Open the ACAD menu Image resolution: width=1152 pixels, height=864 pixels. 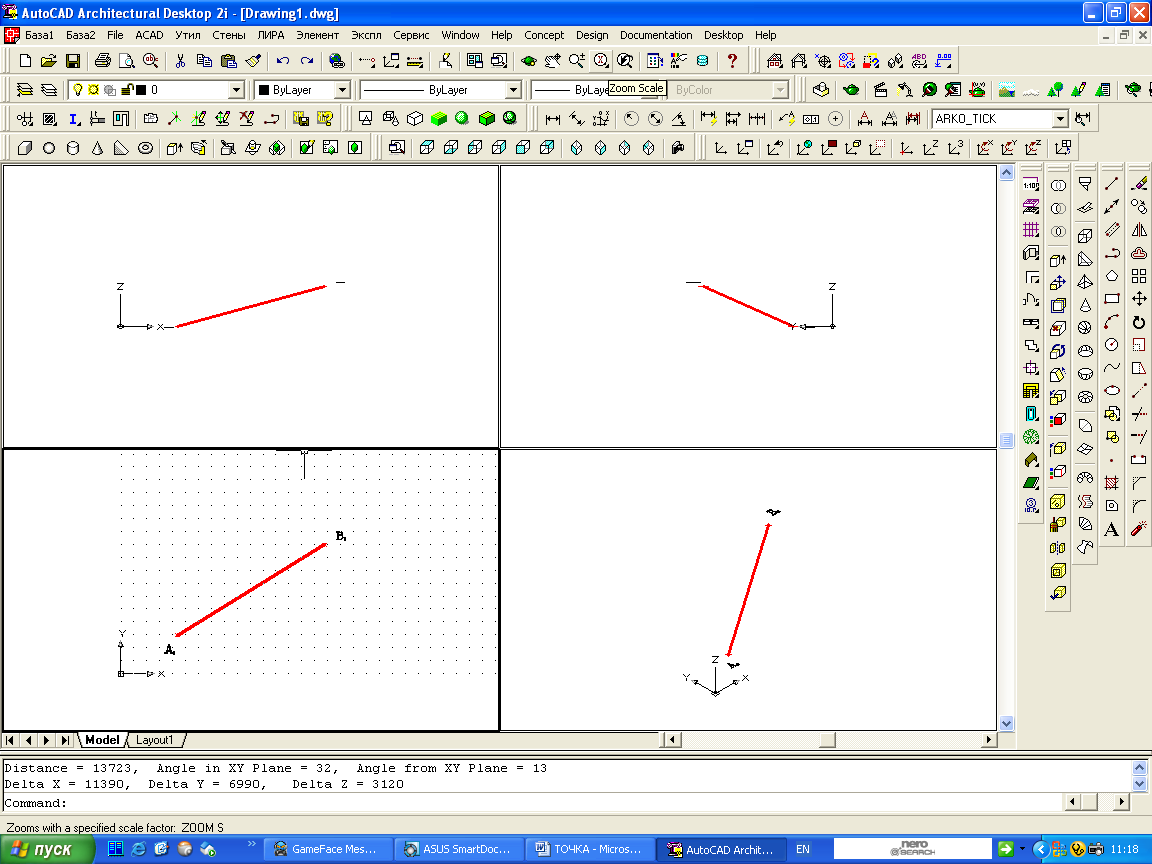(x=149, y=35)
